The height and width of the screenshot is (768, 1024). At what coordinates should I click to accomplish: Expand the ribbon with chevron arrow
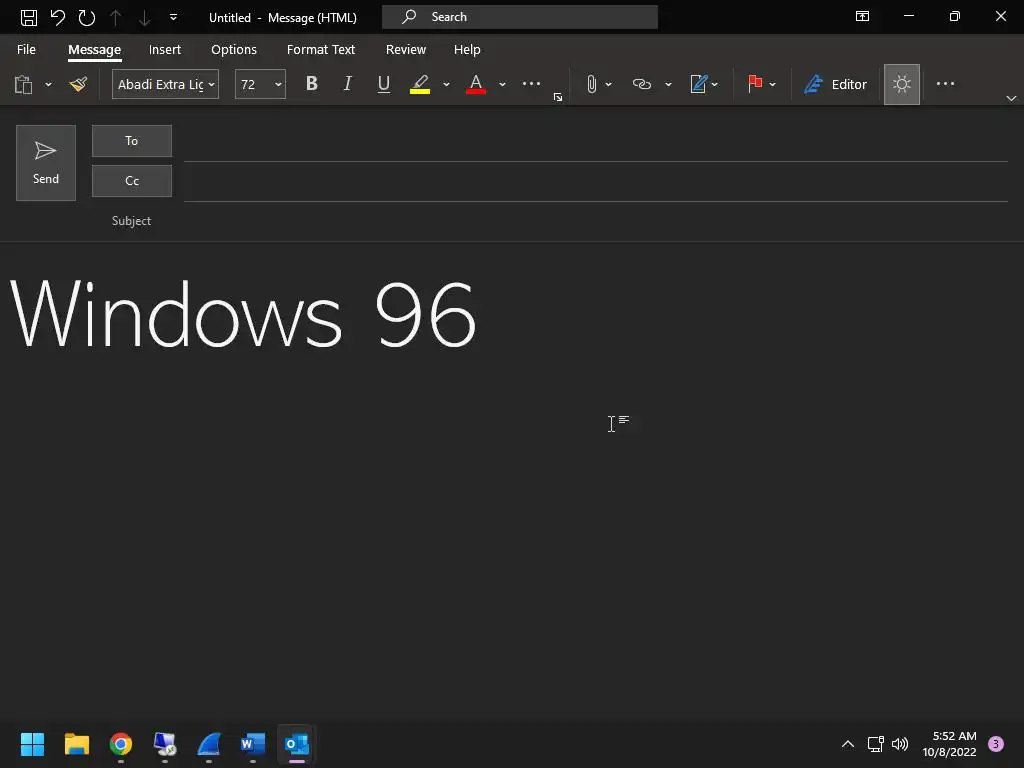click(1011, 98)
